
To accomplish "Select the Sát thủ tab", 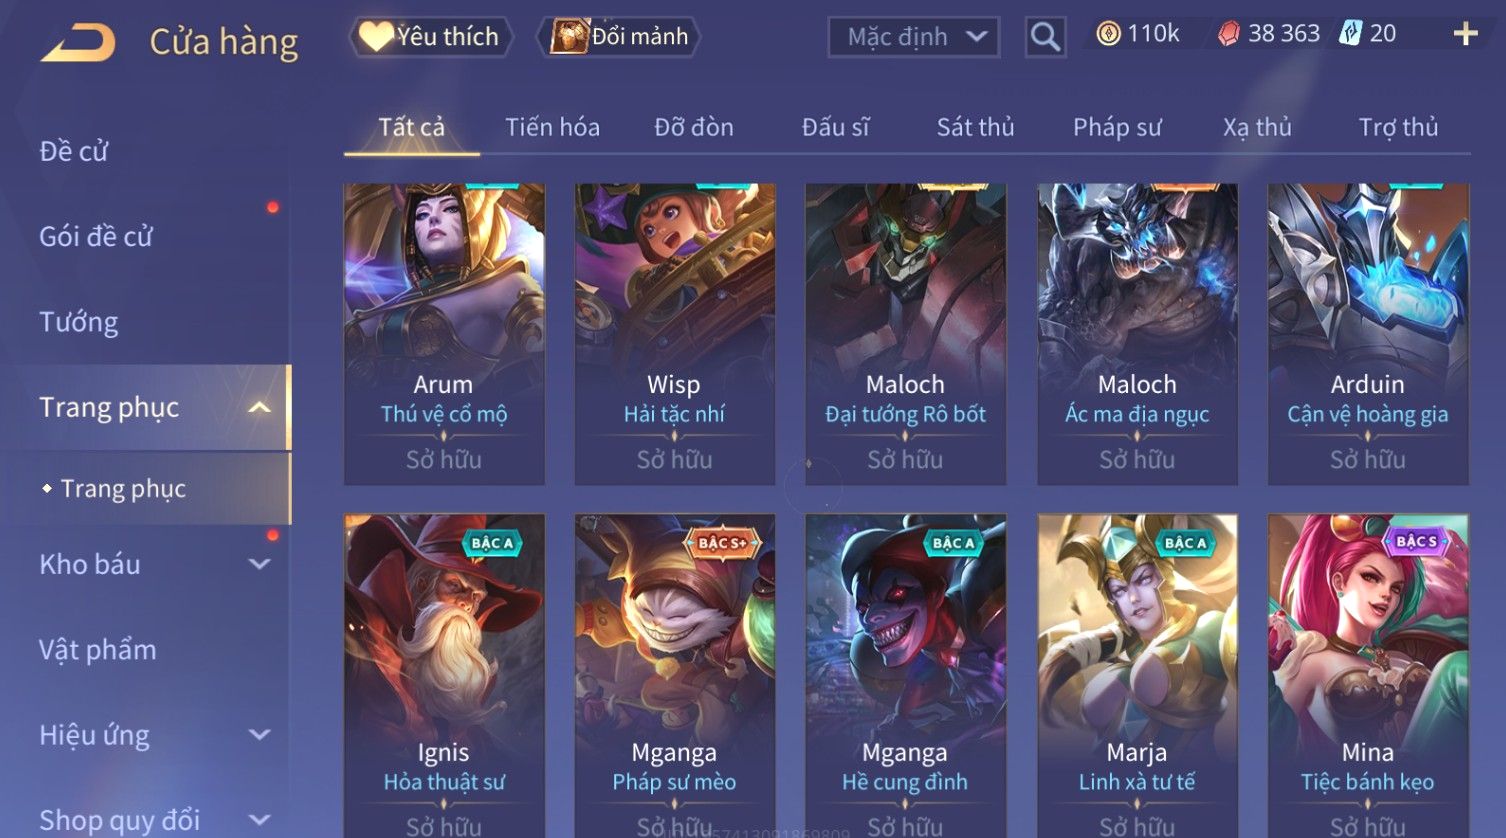I will [975, 127].
